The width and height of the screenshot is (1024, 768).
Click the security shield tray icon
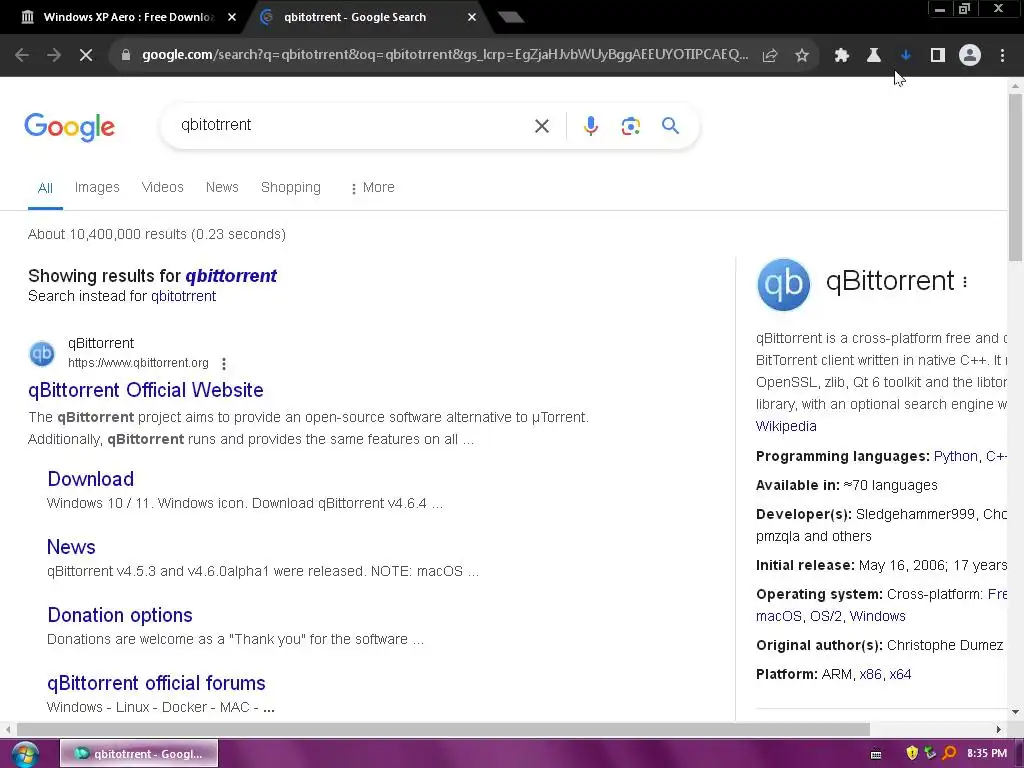pos(912,753)
